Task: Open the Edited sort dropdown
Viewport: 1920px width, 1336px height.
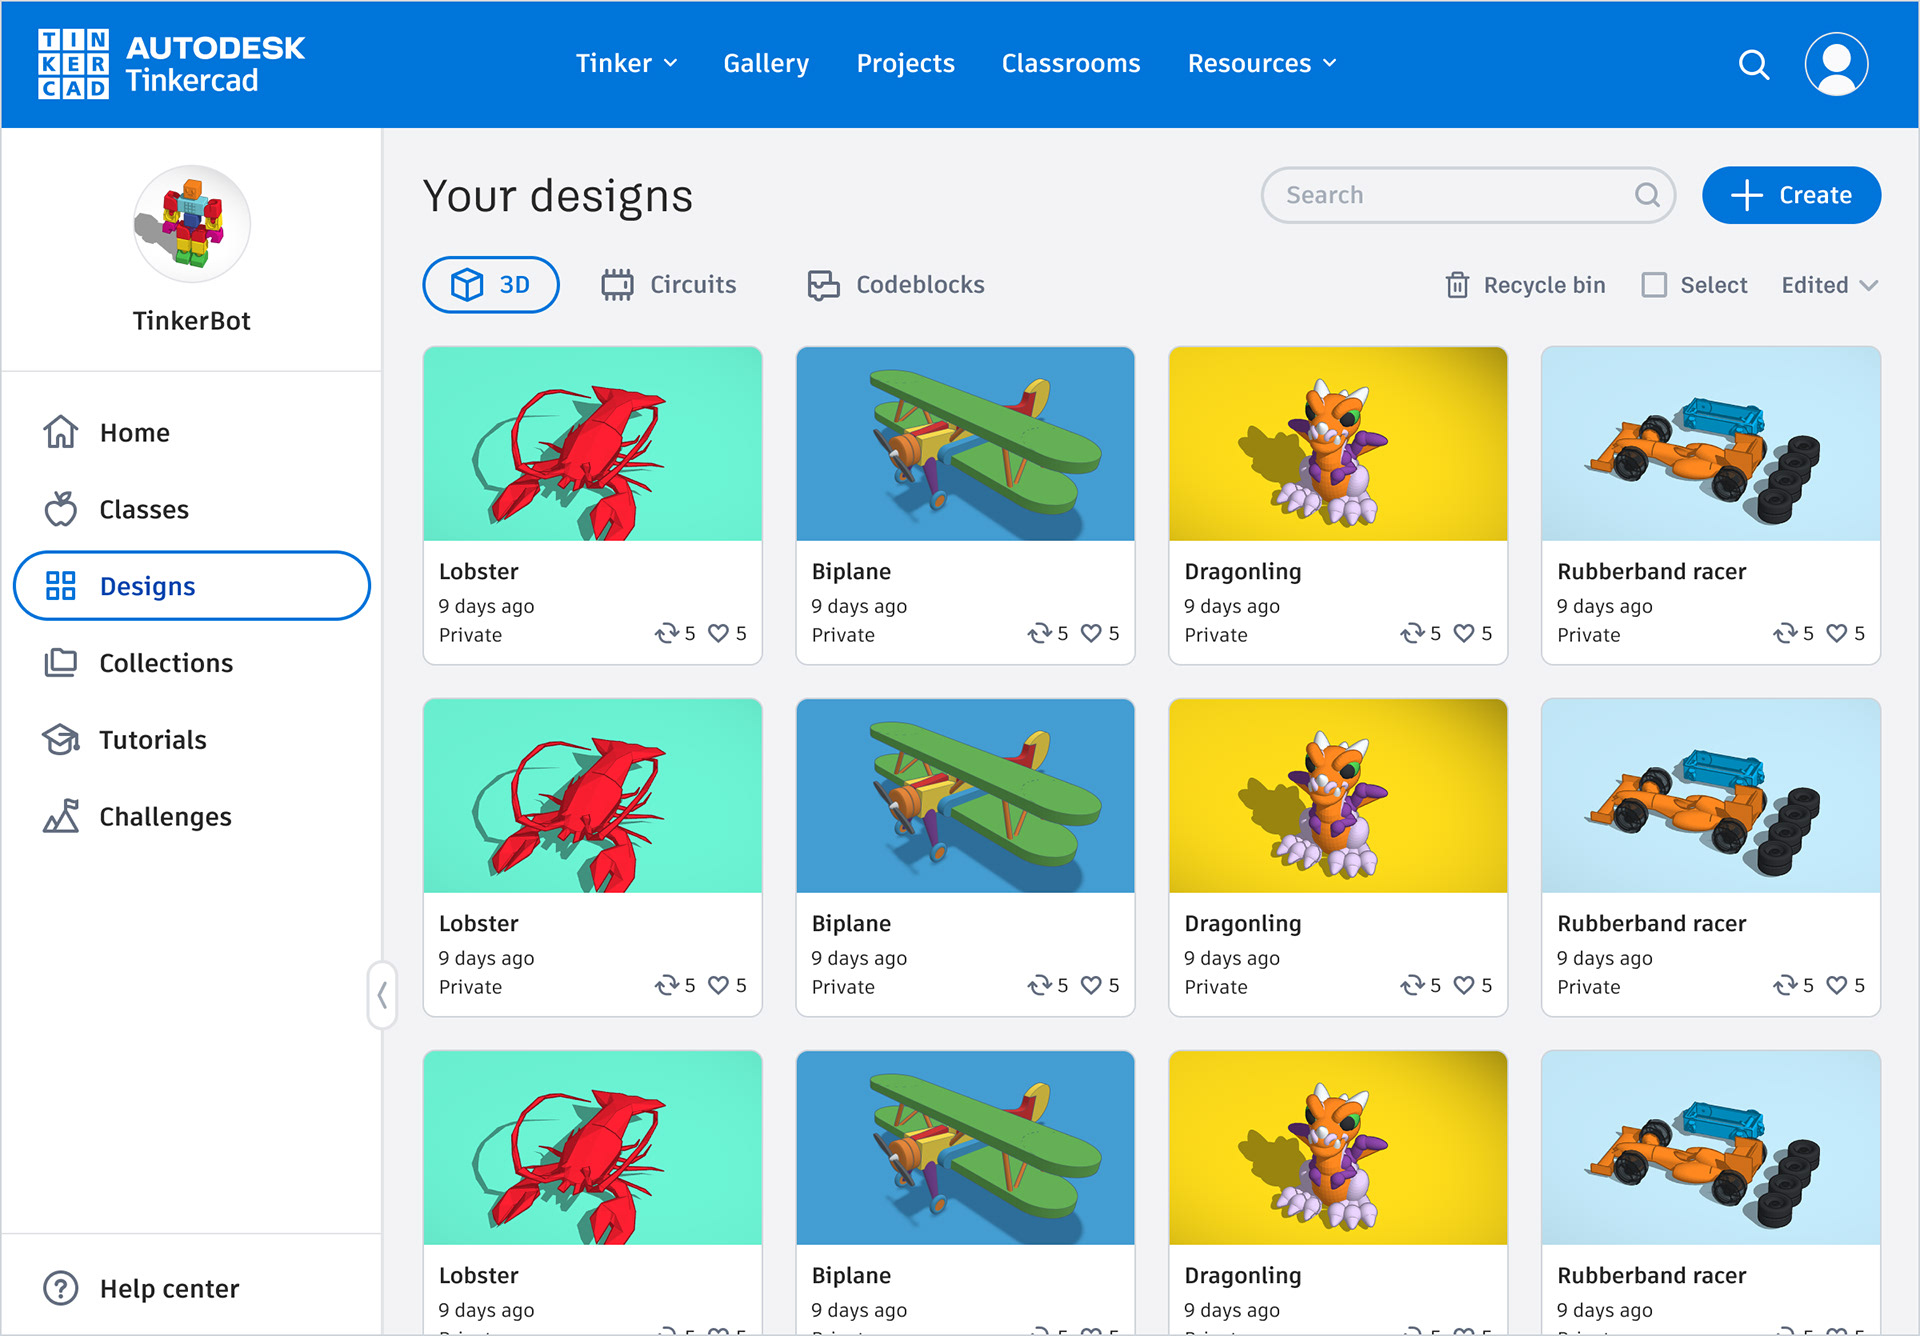Action: pos(1829,285)
